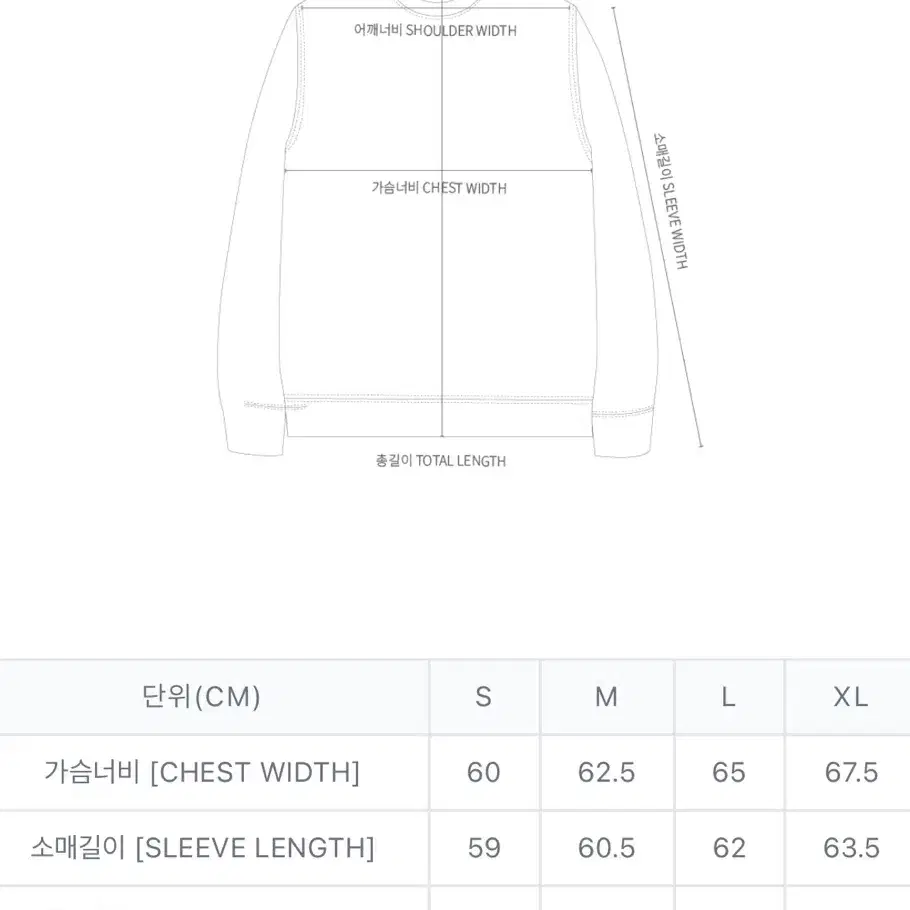Click sleeve length value 59
This screenshot has height=910, width=910.
[484, 848]
